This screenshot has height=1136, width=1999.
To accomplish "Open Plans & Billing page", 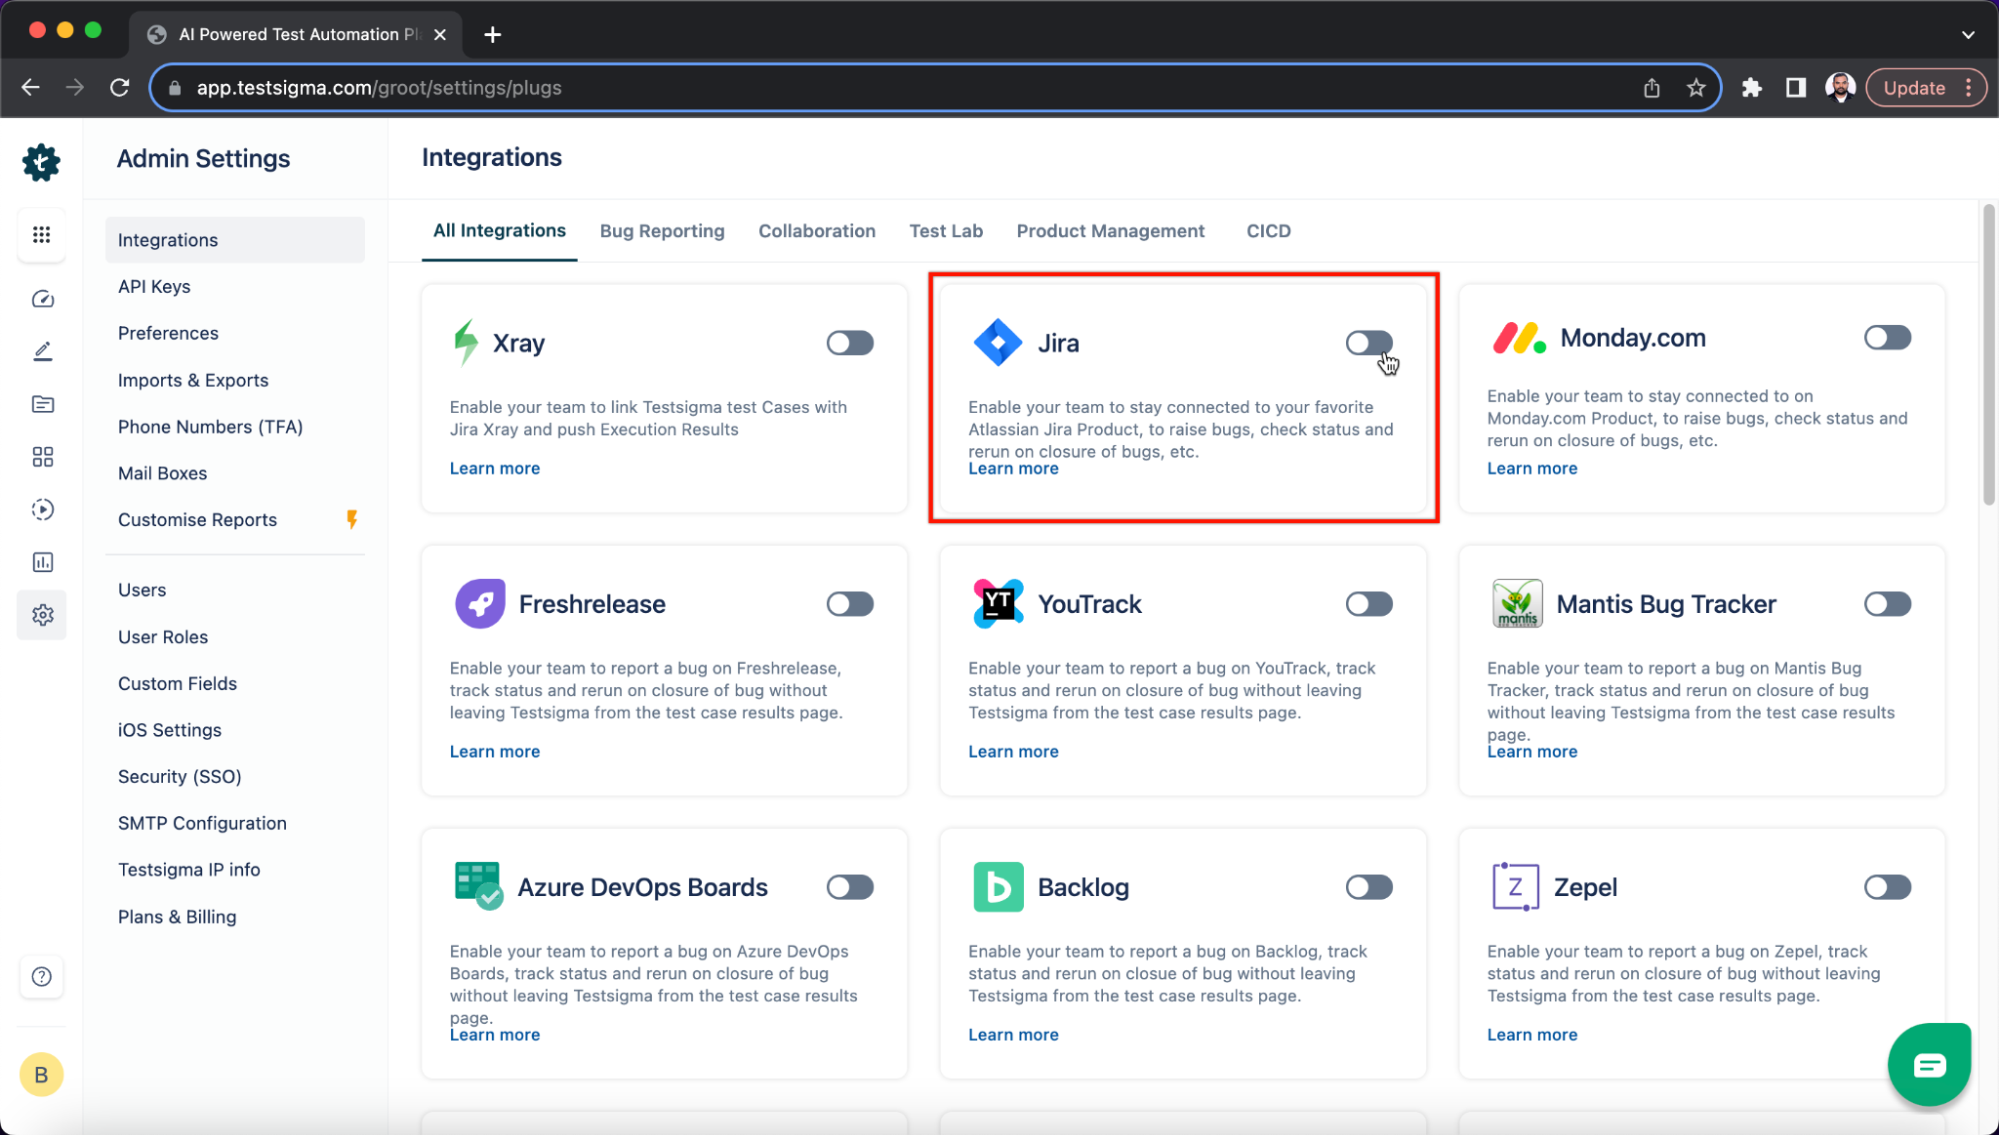I will pyautogui.click(x=177, y=917).
